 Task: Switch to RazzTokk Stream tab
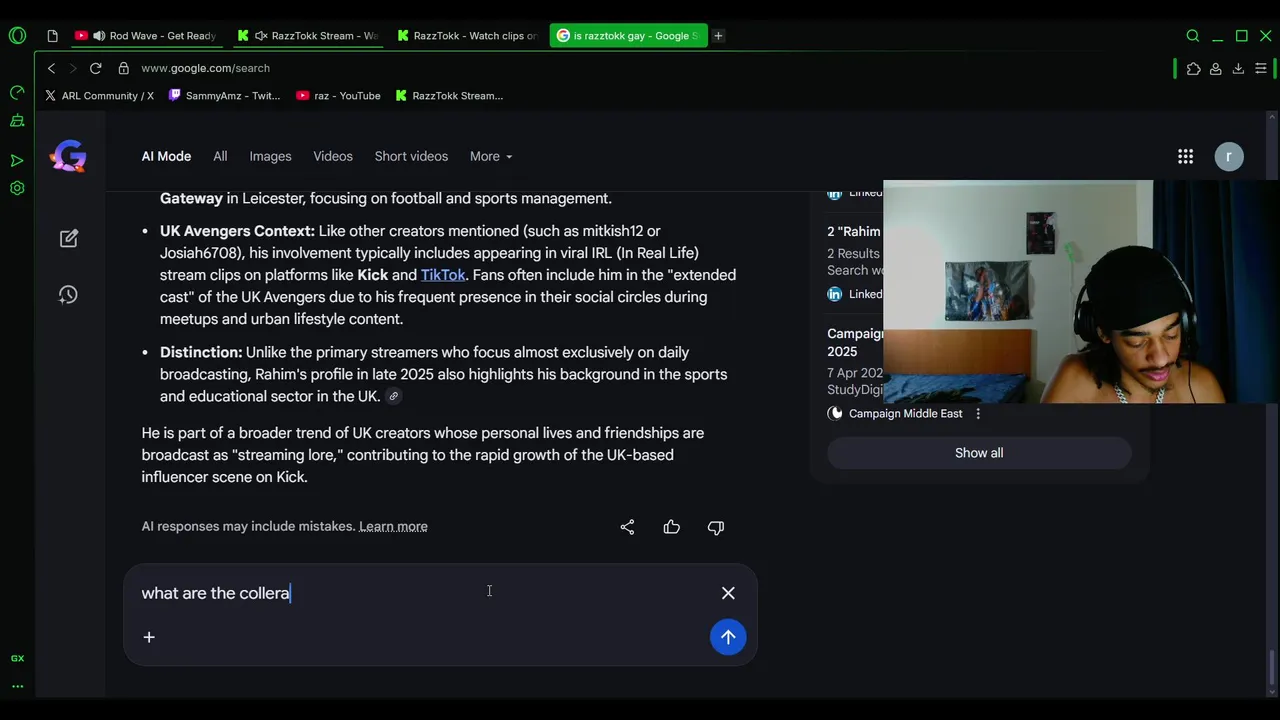click(309, 36)
